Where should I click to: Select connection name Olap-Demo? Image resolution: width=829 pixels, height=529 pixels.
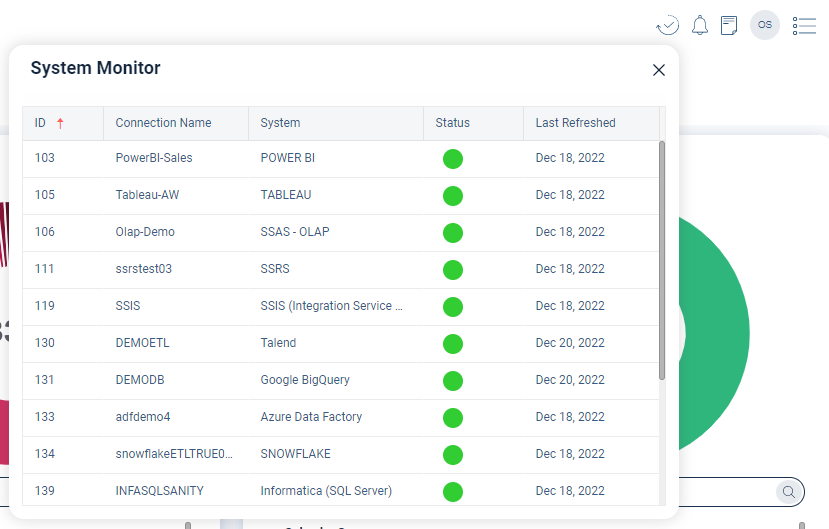point(145,231)
